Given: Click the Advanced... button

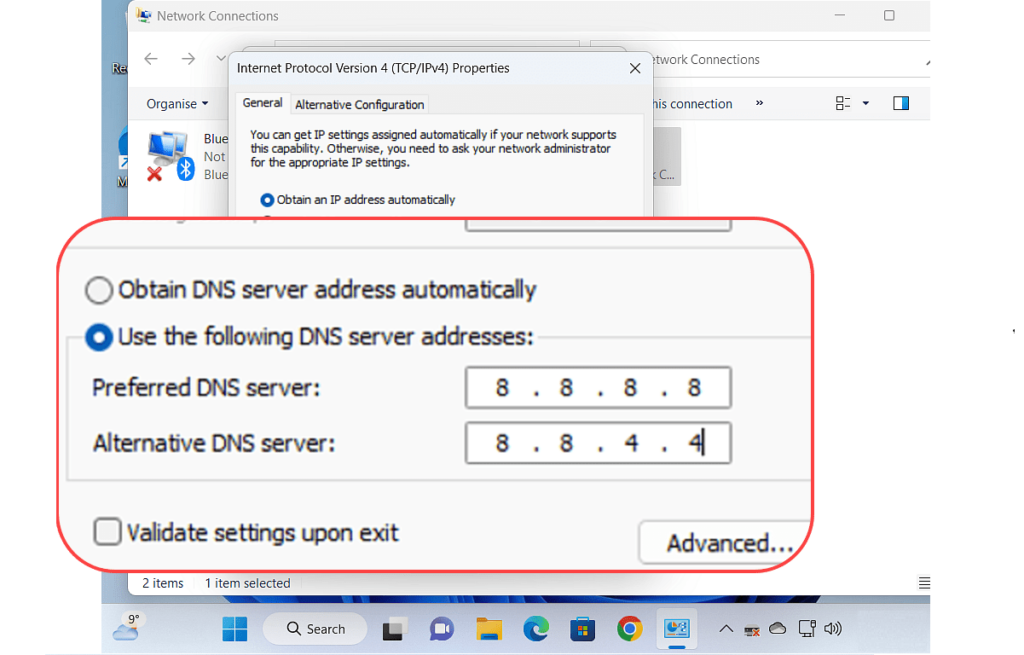Looking at the screenshot, I should [728, 543].
